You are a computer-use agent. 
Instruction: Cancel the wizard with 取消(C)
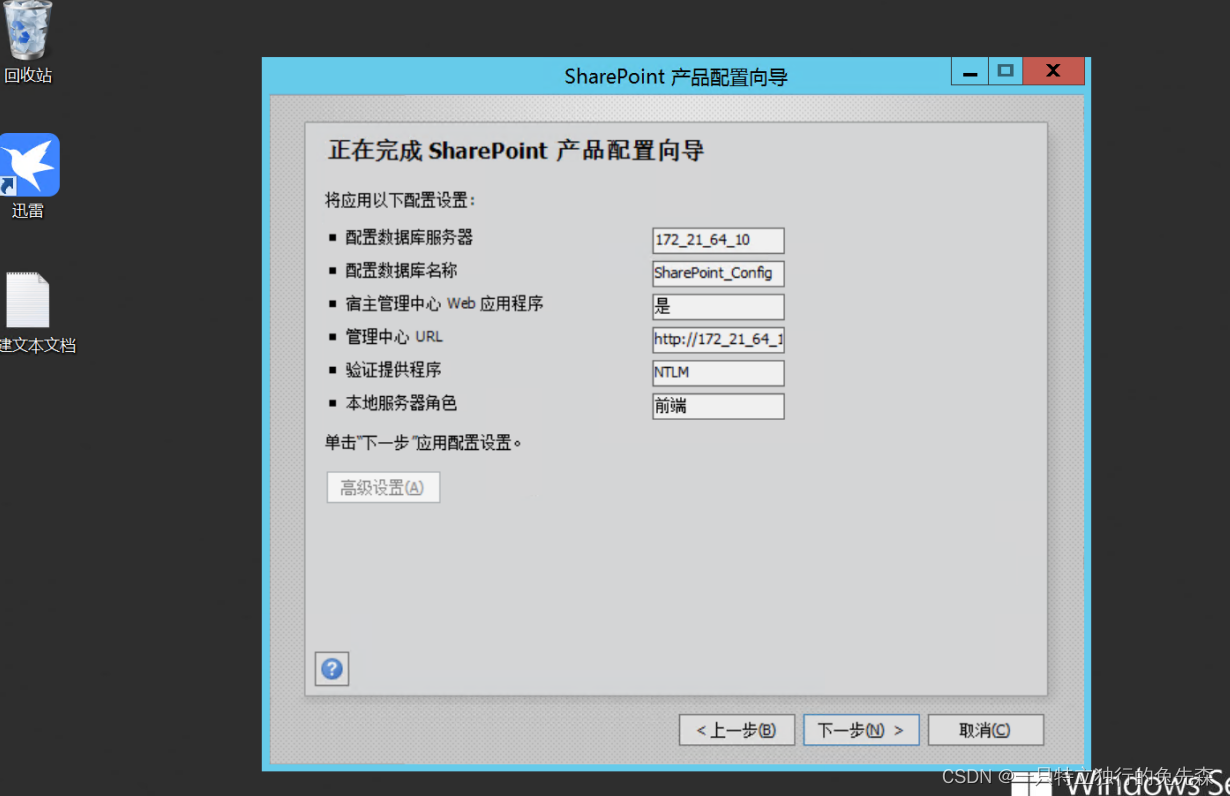tap(985, 730)
